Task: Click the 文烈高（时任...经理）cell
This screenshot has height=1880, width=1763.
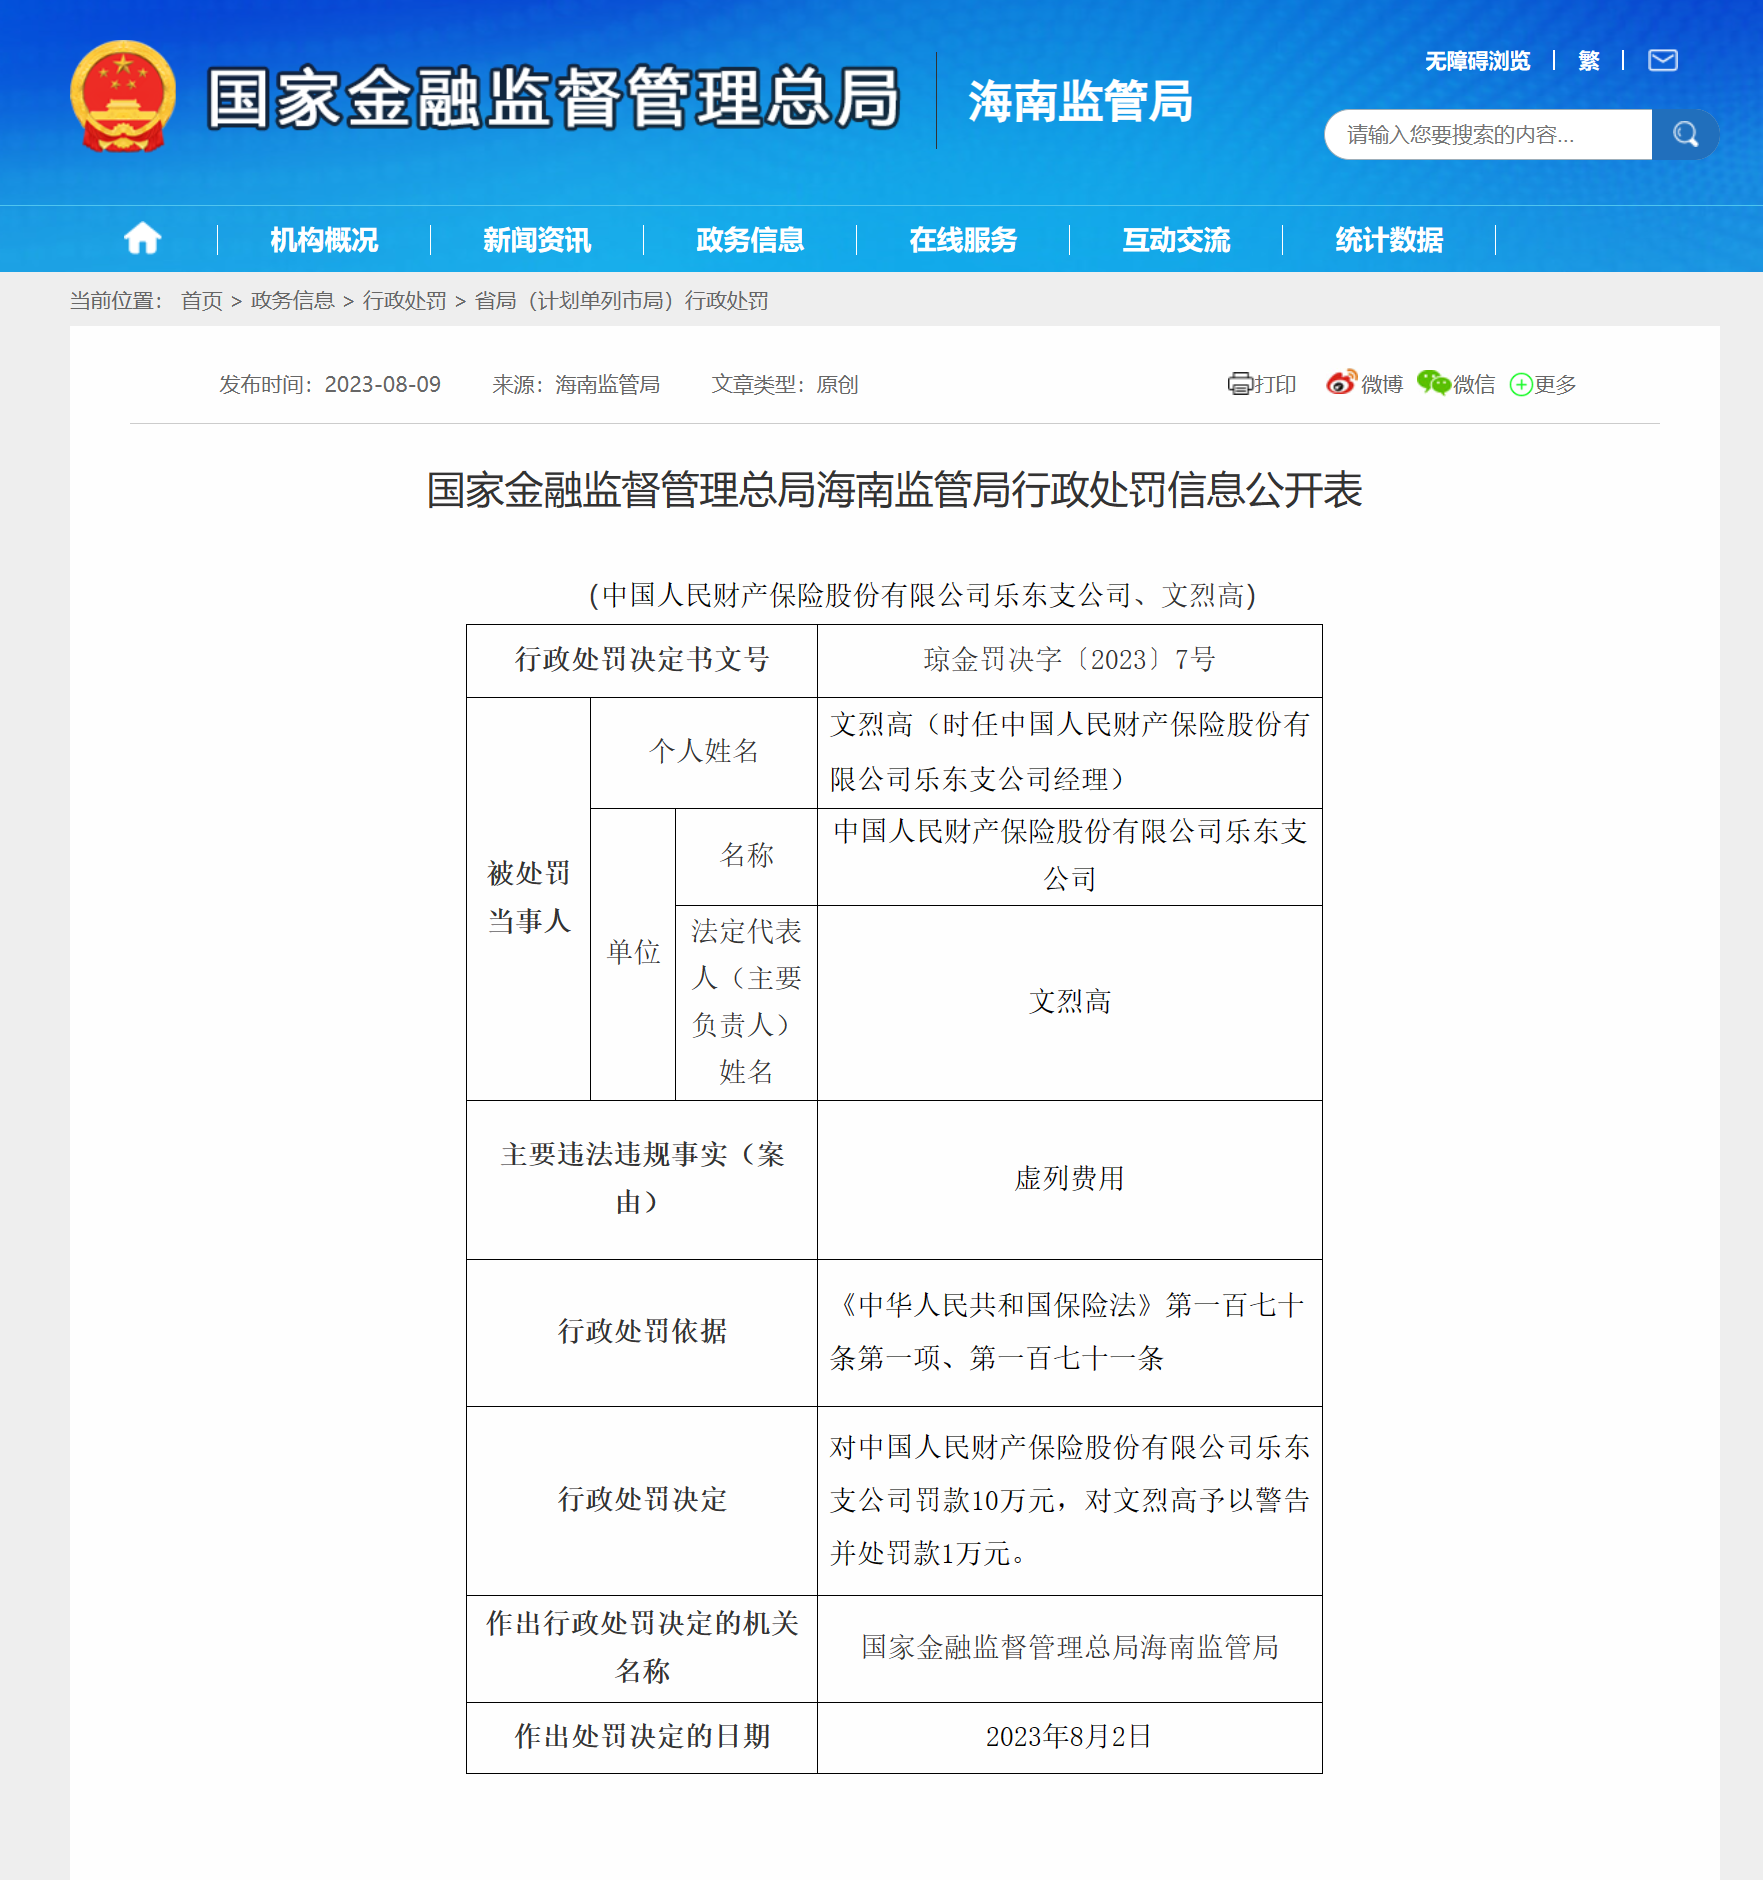Action: tap(1069, 752)
